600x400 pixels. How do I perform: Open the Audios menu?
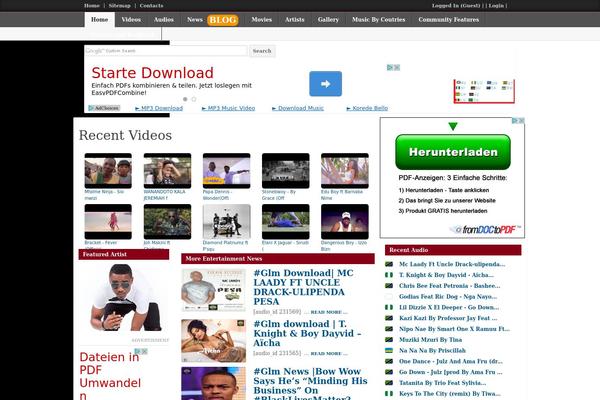(164, 20)
